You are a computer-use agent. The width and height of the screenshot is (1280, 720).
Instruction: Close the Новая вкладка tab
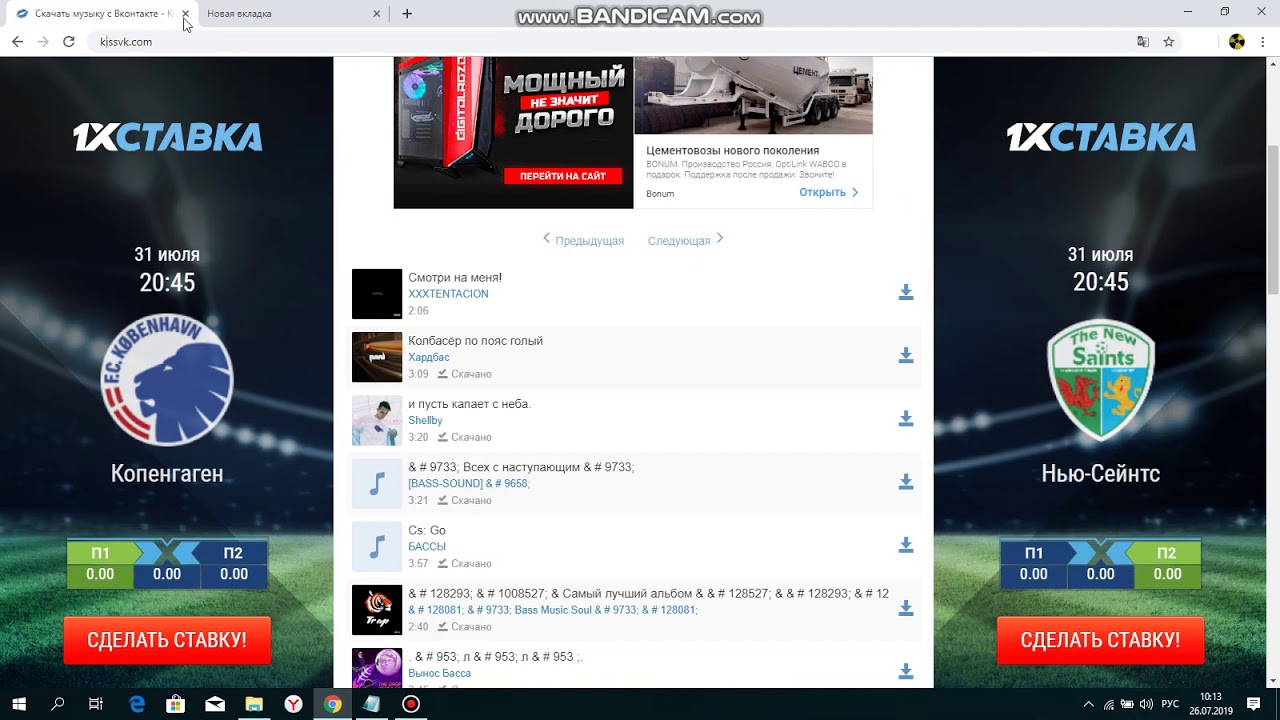pos(376,14)
